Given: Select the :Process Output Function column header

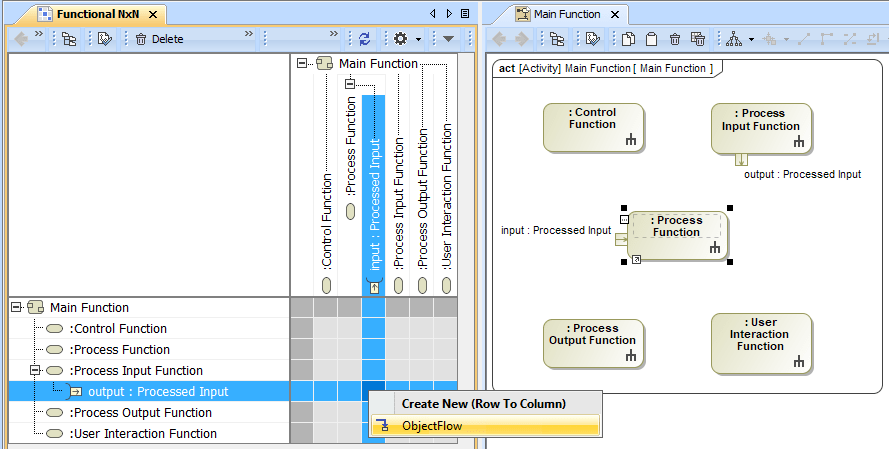Looking at the screenshot, I should tap(422, 198).
